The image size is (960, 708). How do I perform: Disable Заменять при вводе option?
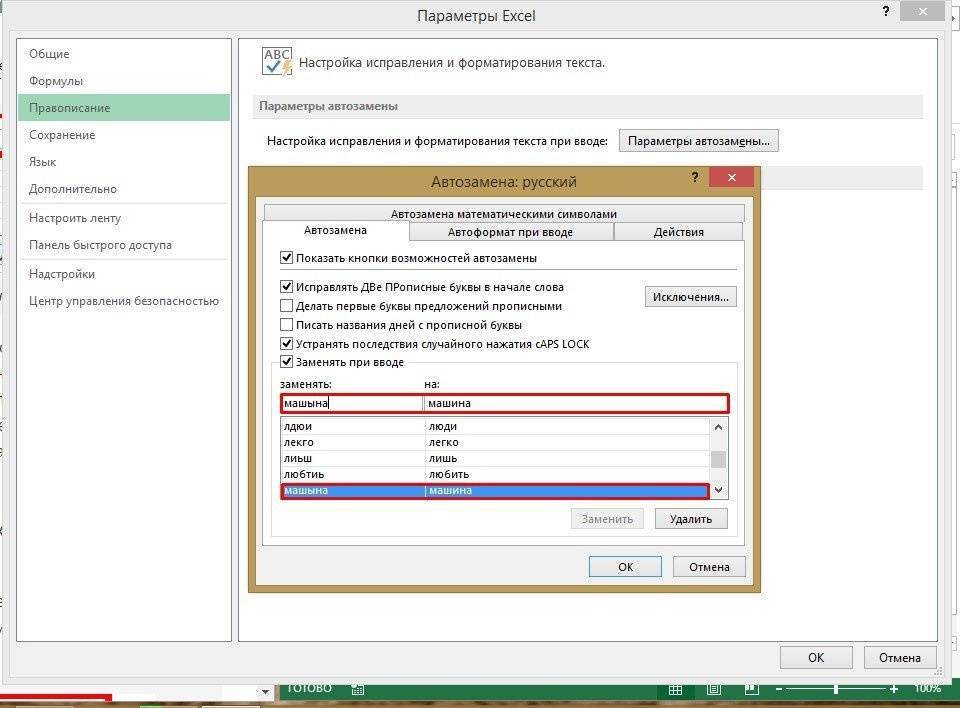(x=285, y=362)
